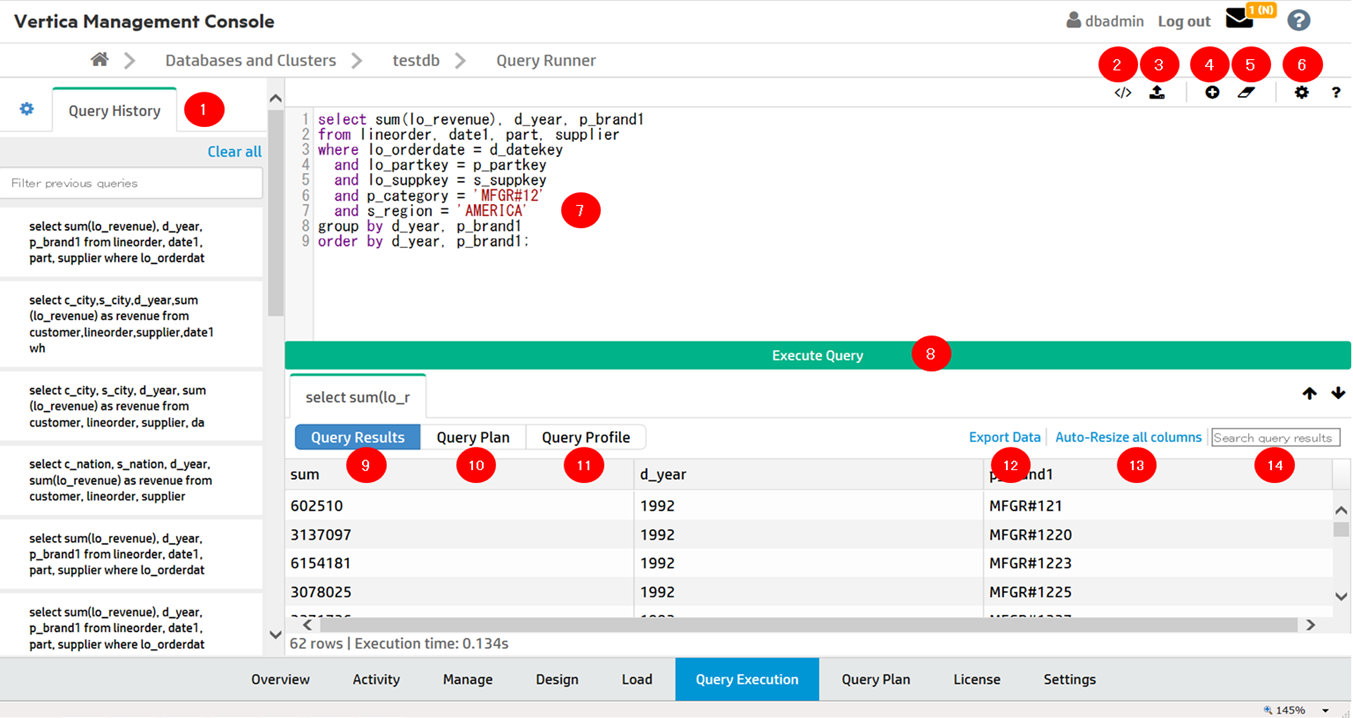Click the 1992 cell in the 3078025 row
The image size is (1353, 718).
tap(809, 592)
